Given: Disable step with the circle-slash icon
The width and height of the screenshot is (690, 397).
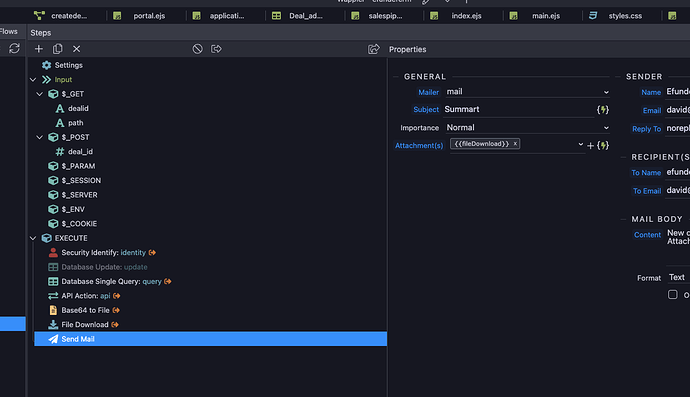Looking at the screenshot, I should tap(198, 49).
